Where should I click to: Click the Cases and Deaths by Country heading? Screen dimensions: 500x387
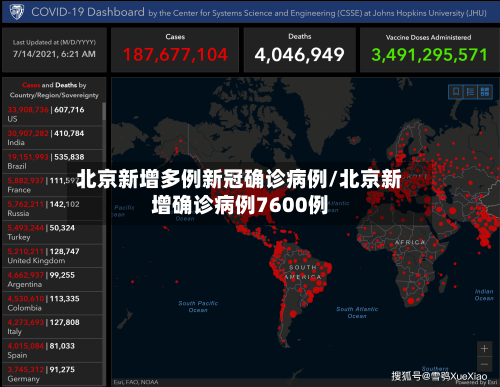click(x=54, y=90)
